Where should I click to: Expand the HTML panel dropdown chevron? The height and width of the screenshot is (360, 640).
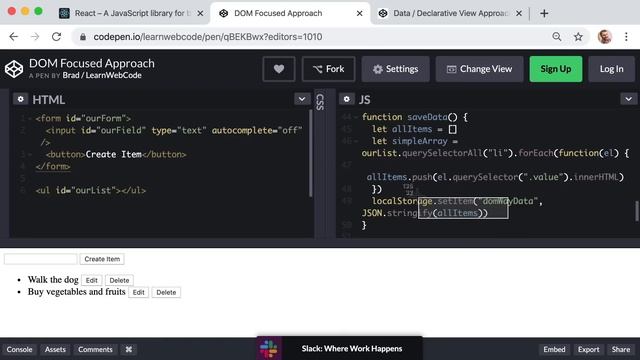(302, 99)
